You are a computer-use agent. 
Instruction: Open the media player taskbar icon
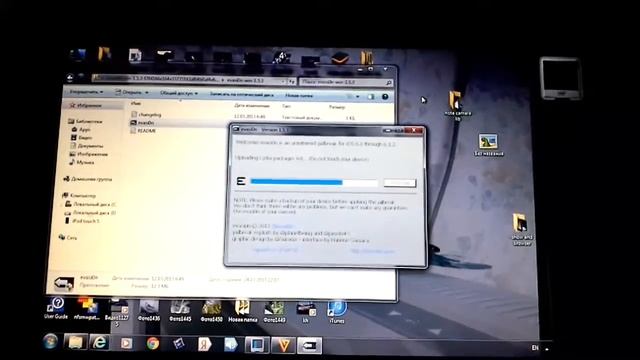(126, 343)
